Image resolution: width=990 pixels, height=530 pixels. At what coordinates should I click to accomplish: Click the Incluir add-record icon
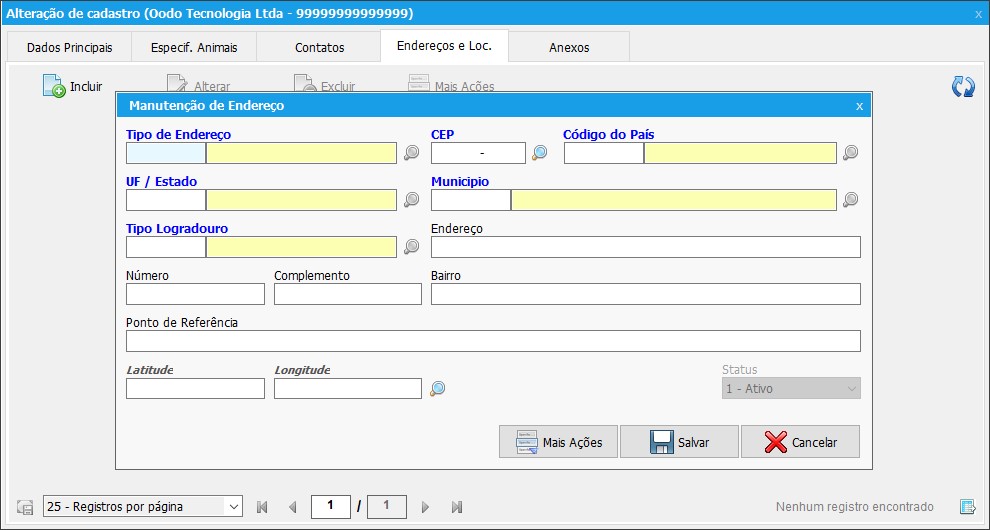(x=54, y=86)
